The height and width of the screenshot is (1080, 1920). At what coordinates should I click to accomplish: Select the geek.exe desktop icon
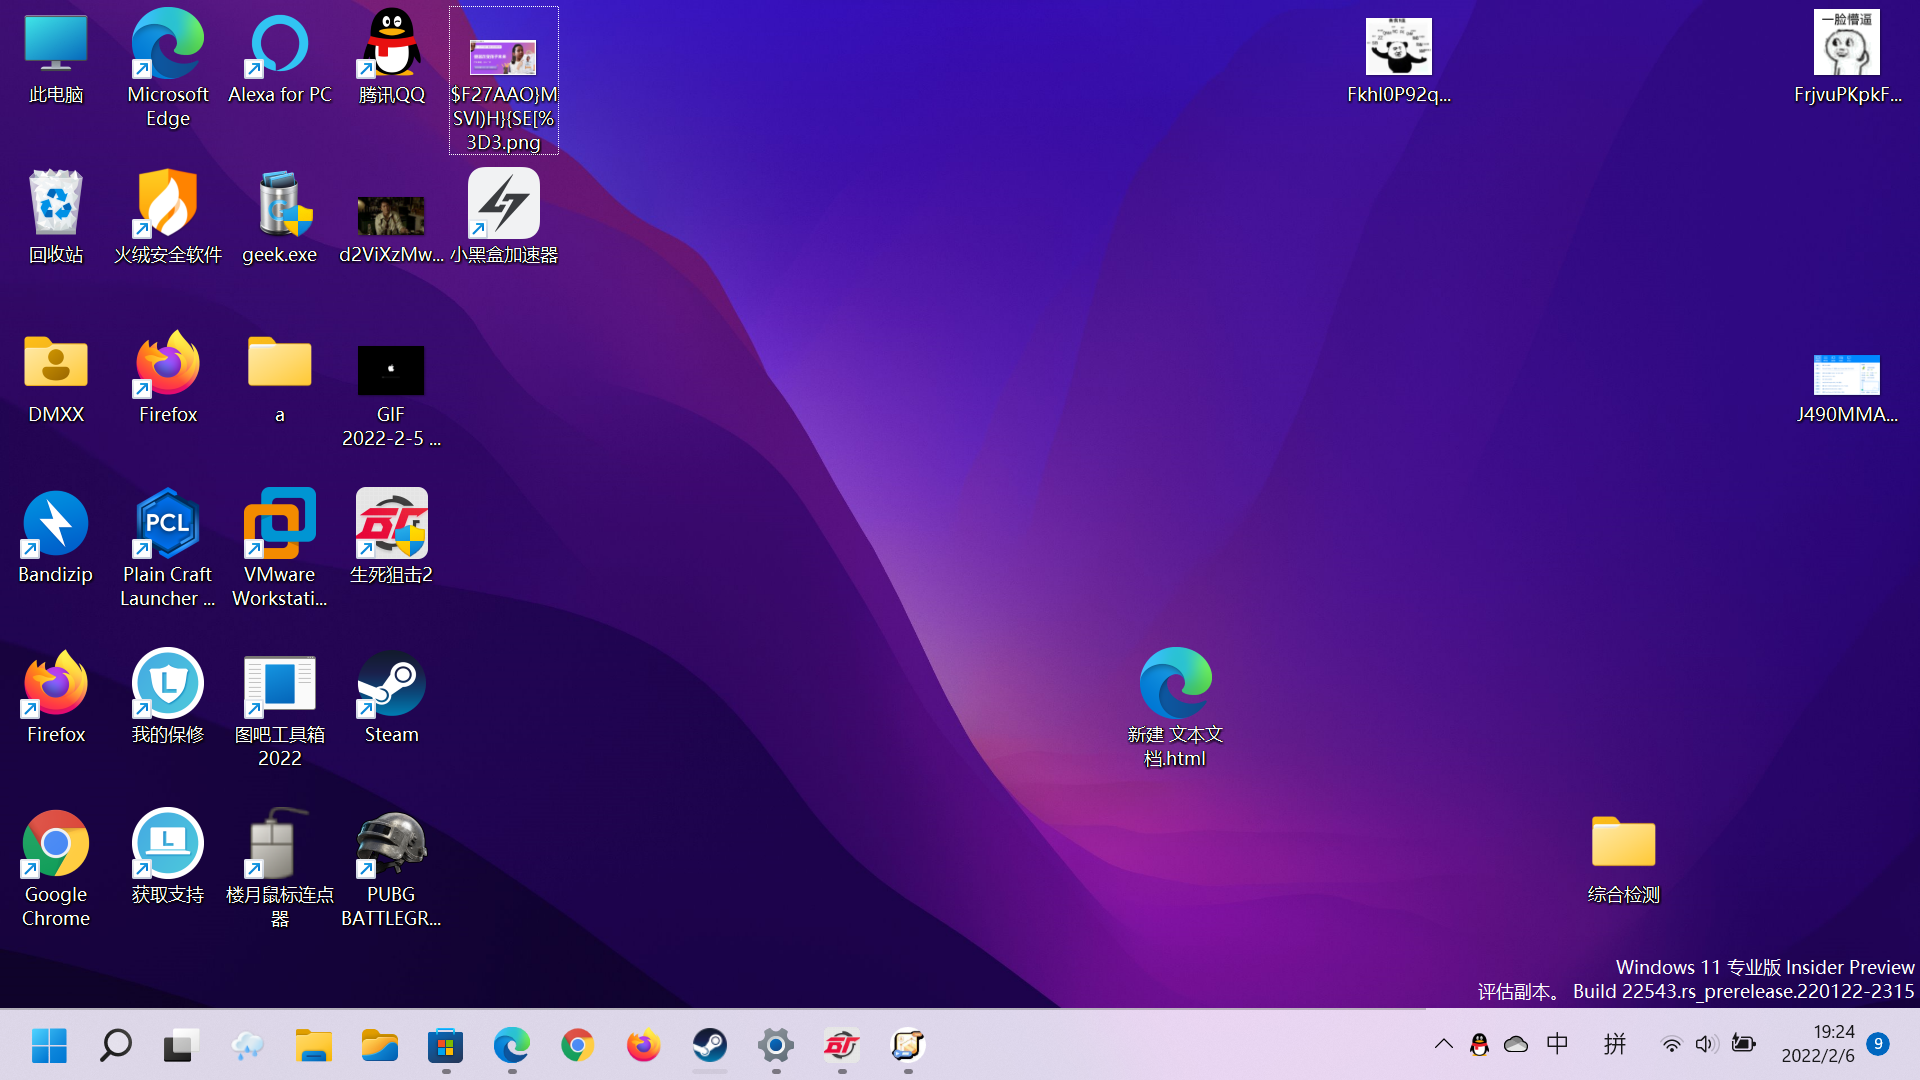coord(280,218)
